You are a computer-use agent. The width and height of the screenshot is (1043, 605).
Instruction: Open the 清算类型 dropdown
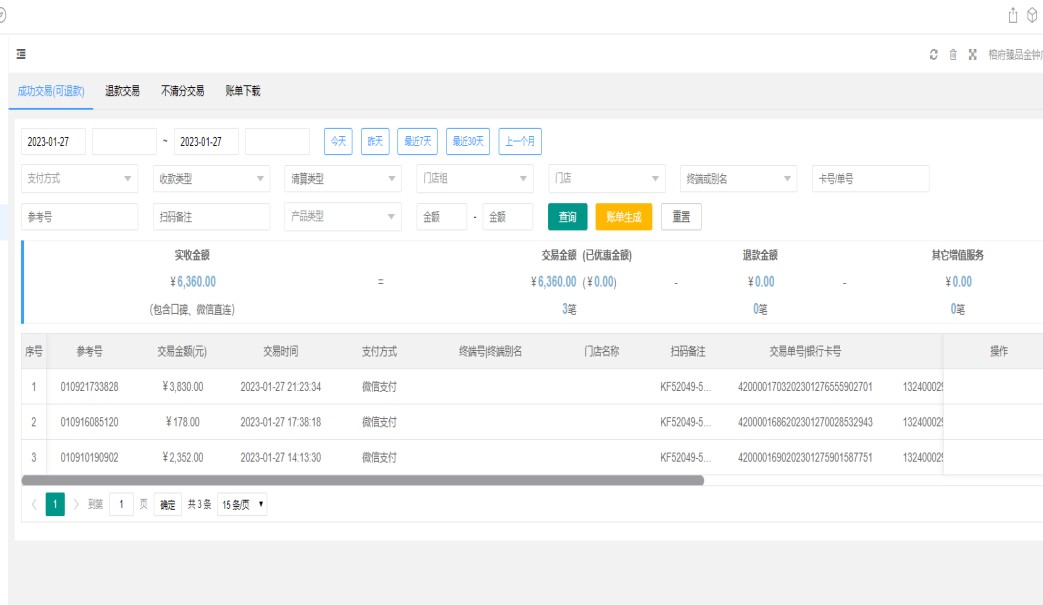[342, 179]
